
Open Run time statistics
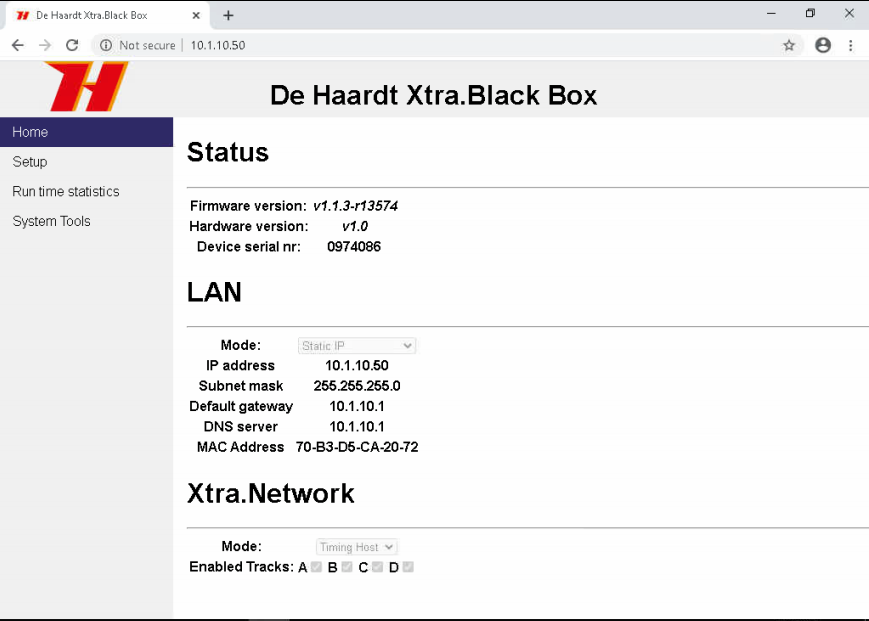pos(86,192)
